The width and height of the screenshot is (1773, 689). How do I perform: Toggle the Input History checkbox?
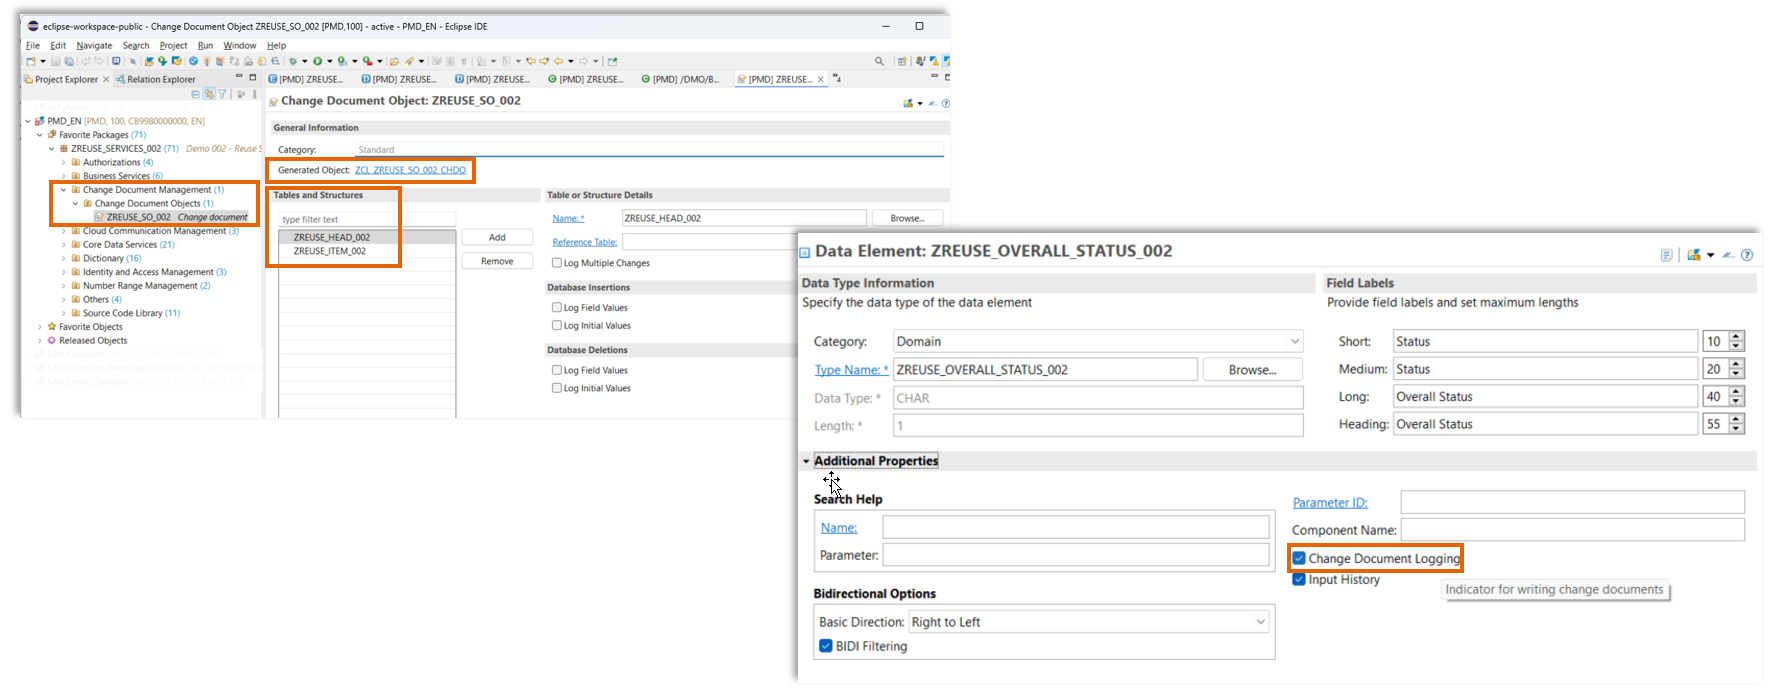[1299, 579]
